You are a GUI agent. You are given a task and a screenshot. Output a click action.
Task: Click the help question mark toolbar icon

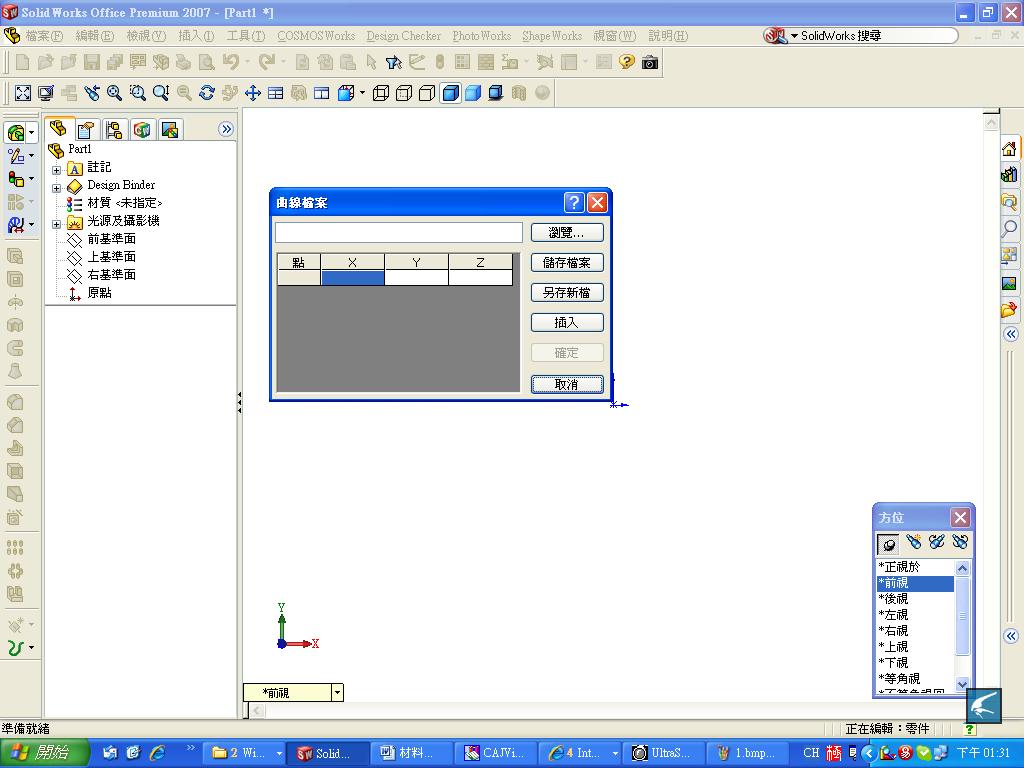(627, 62)
